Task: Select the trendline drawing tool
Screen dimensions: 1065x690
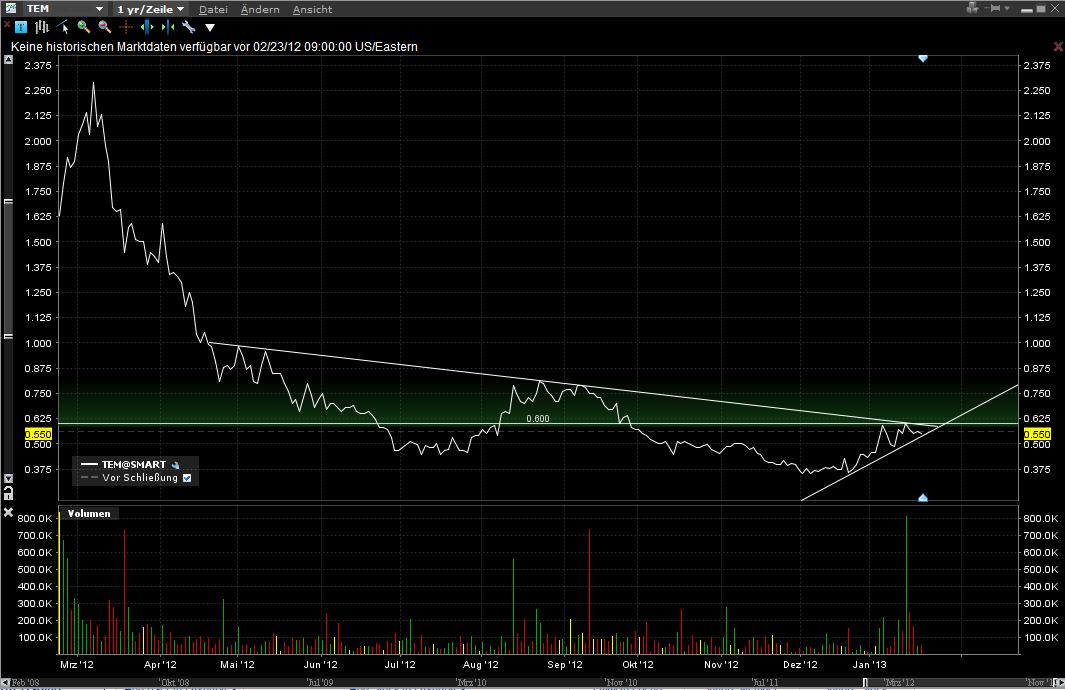Action: [x=63, y=27]
